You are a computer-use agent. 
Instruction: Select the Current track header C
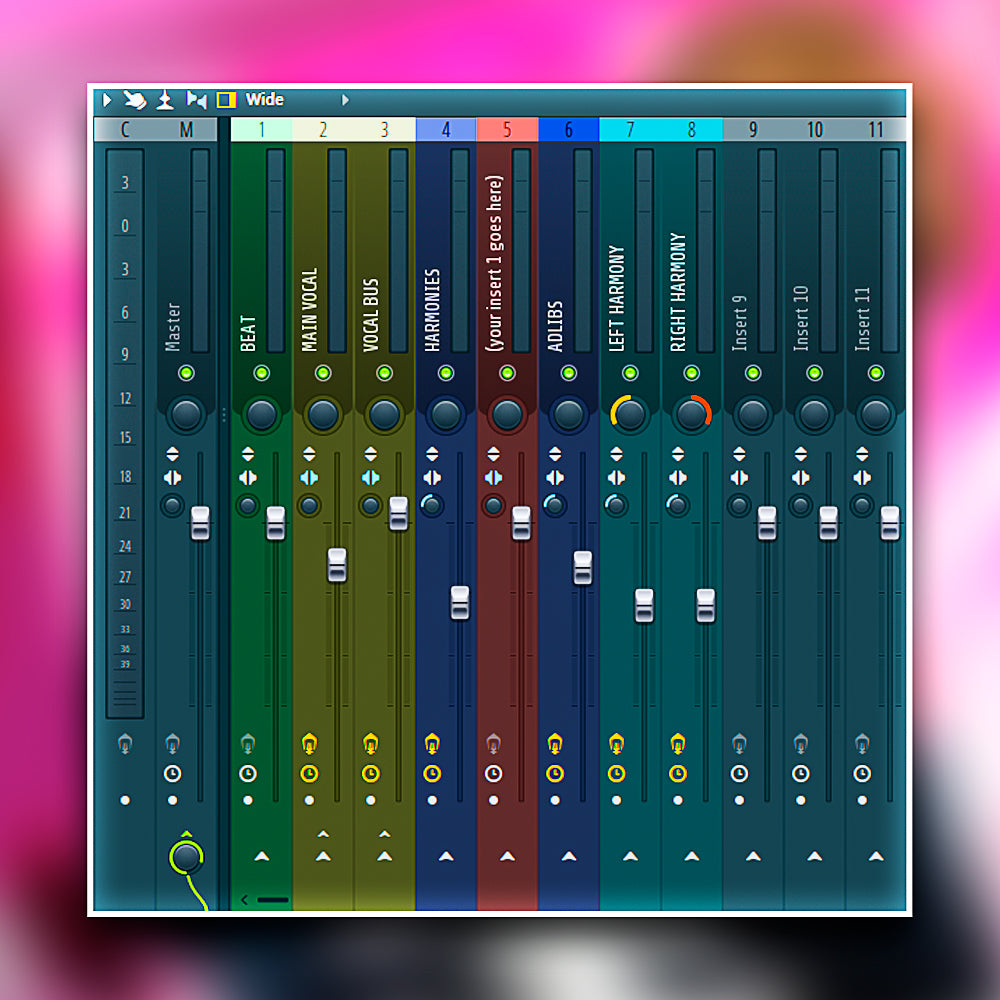click(125, 129)
